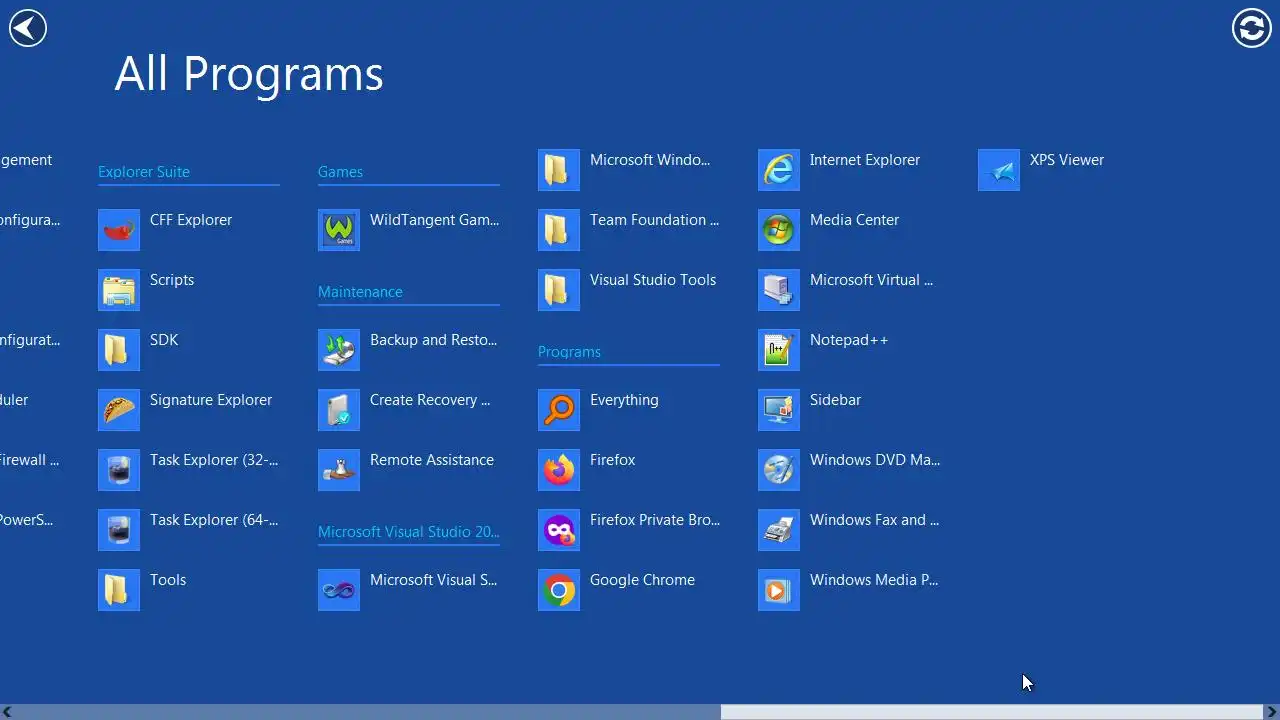Refresh the All Programs list
This screenshot has width=1280, height=720.
[x=1252, y=27]
